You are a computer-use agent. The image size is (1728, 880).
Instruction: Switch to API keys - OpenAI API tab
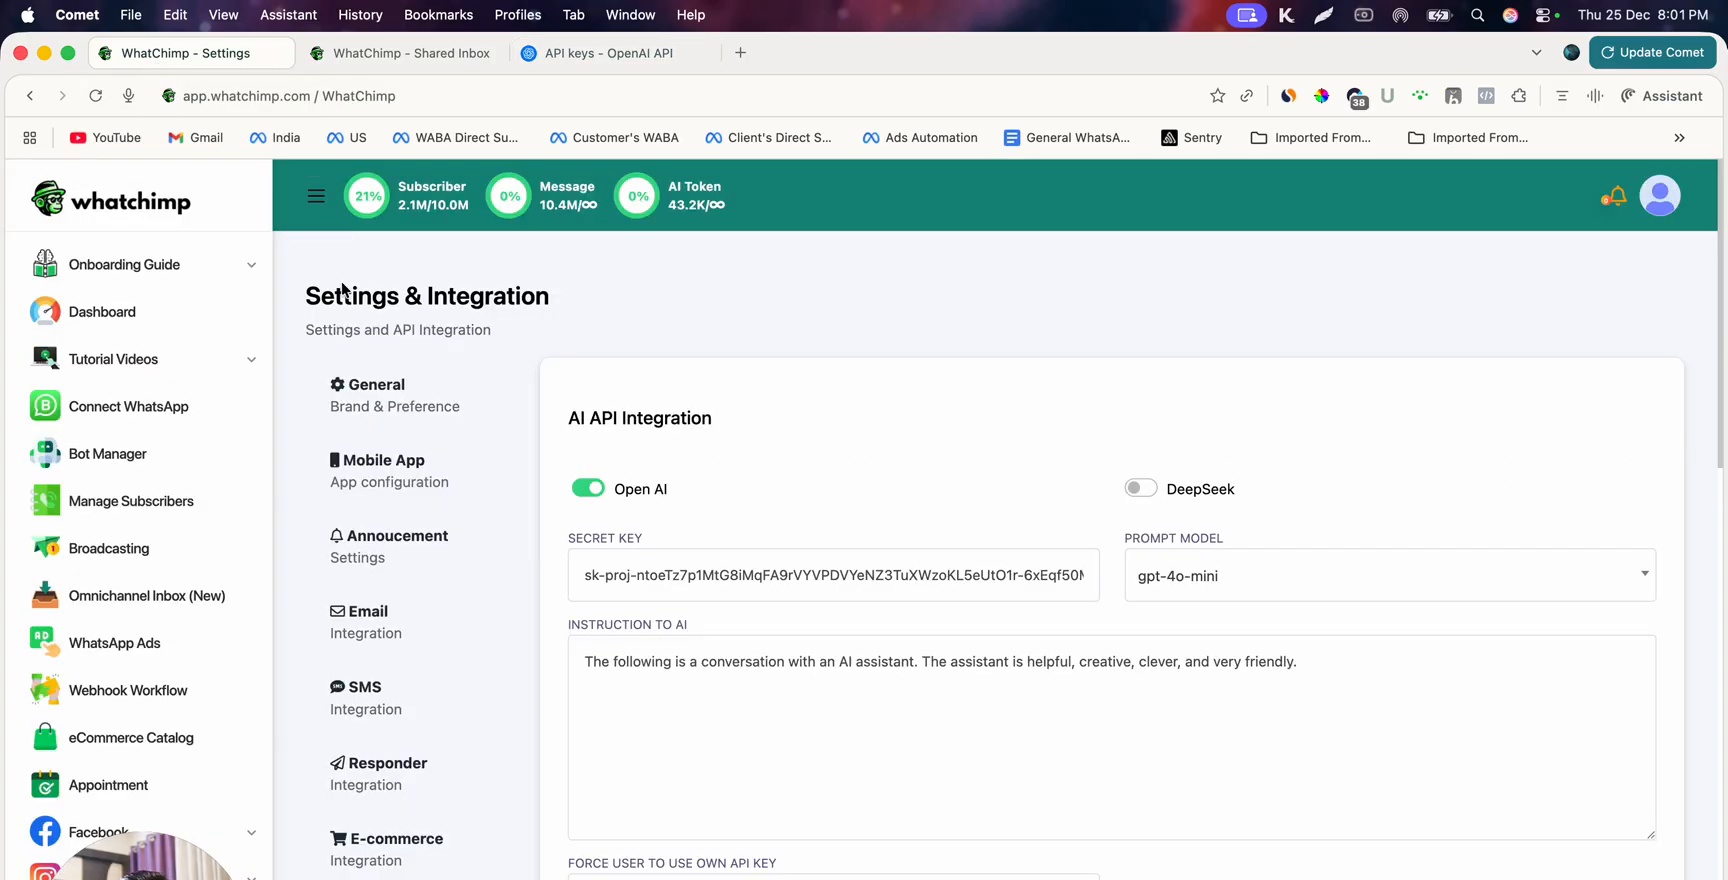(x=610, y=53)
